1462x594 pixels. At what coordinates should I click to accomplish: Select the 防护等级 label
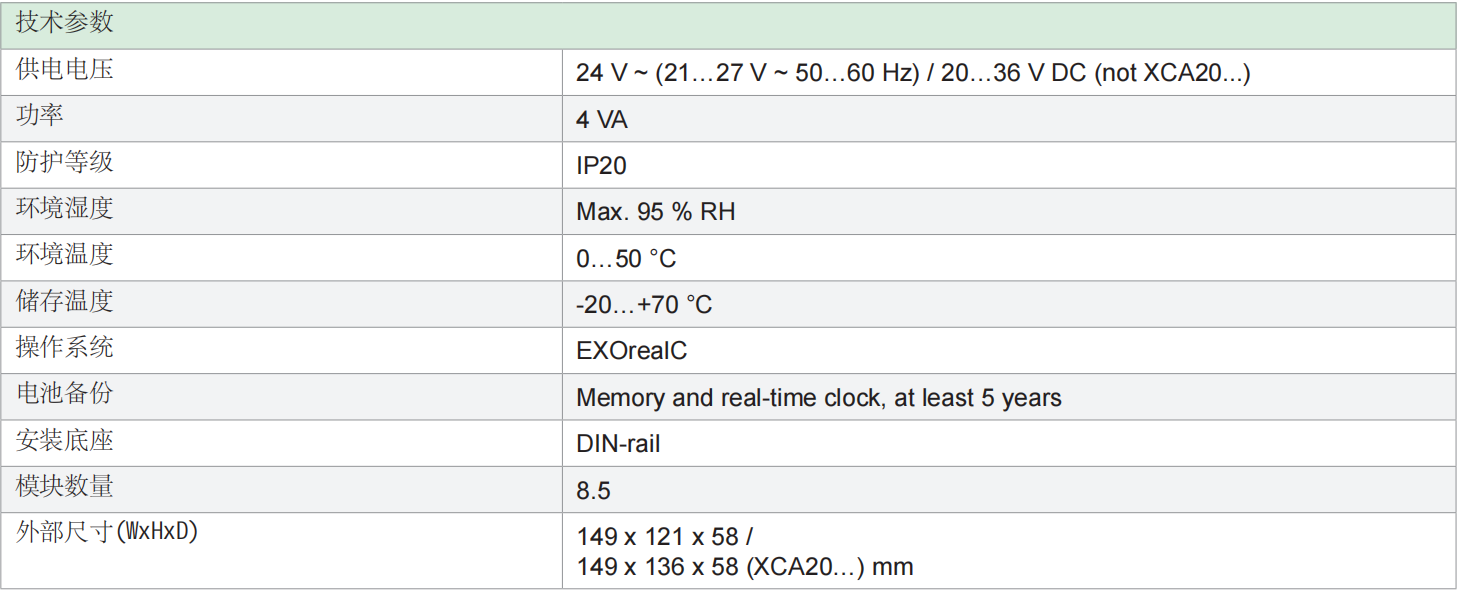(64, 162)
